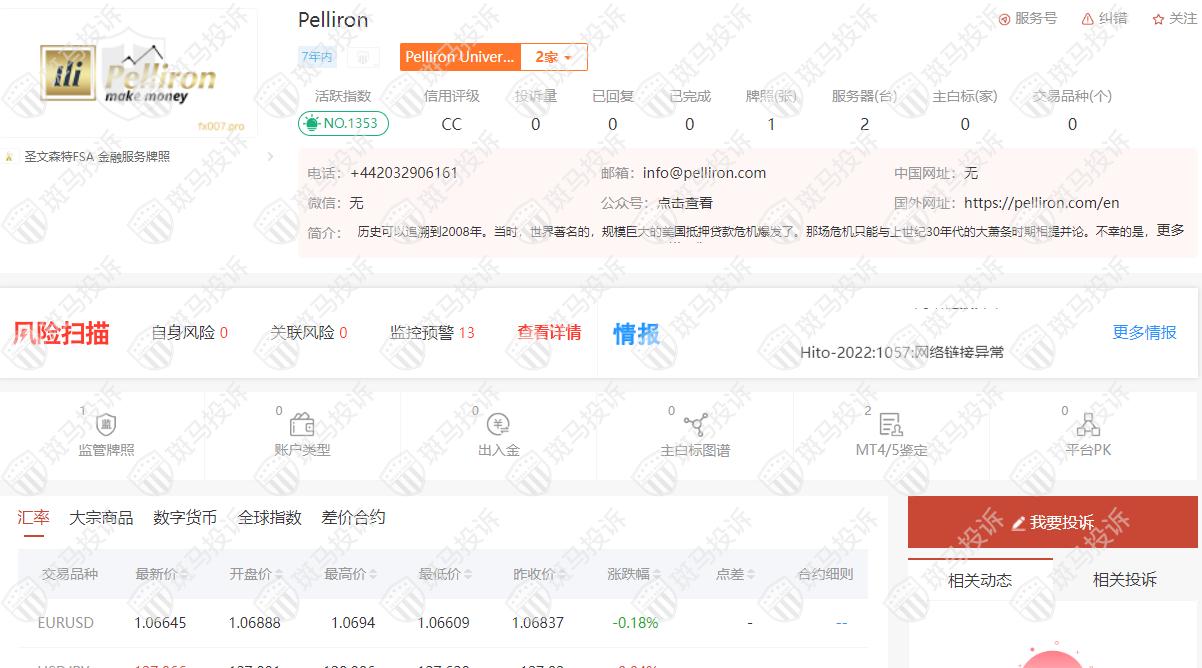View the 主白标图谱 network graph icon

coord(695,425)
